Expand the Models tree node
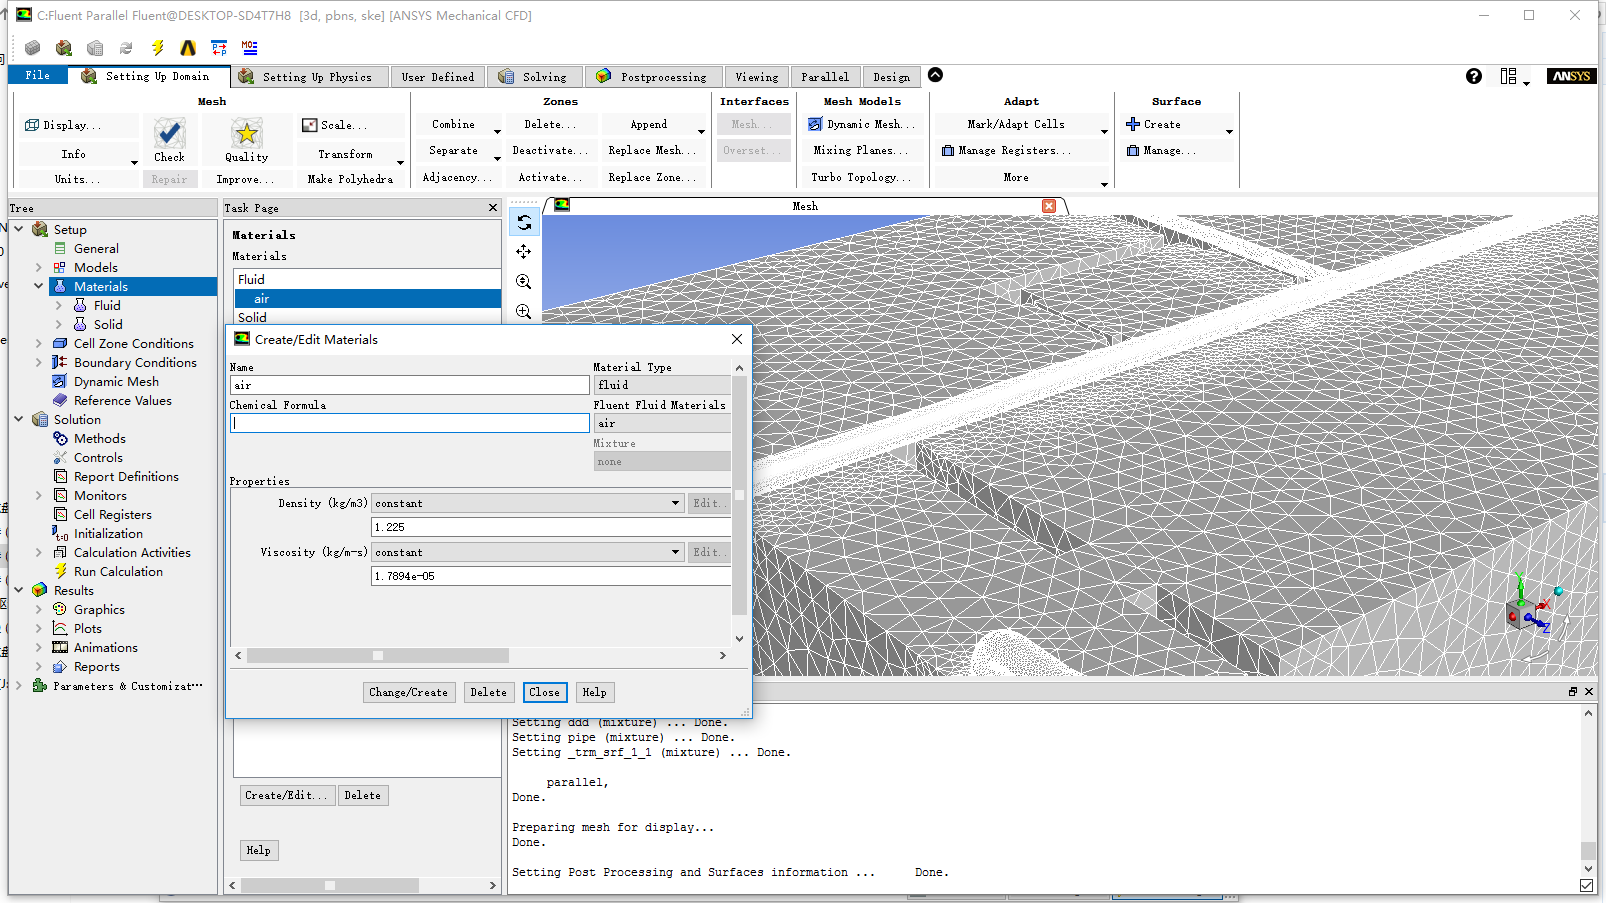 click(39, 267)
